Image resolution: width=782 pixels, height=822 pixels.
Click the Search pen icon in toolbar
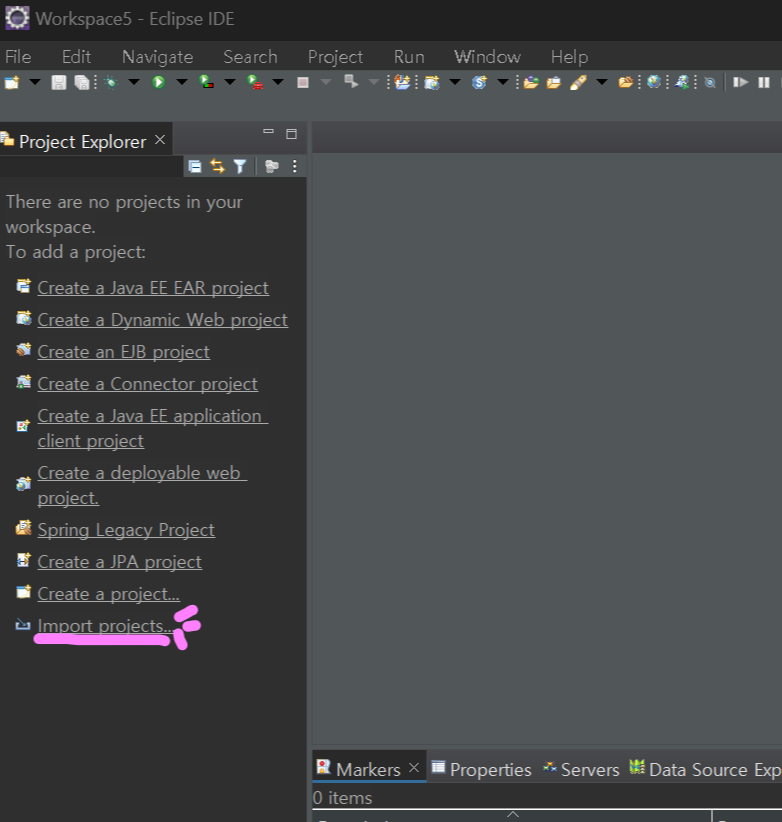point(578,82)
